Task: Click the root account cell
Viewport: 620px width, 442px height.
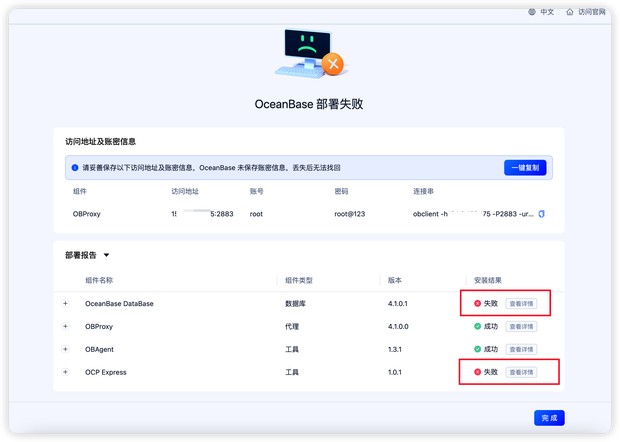Action: click(256, 214)
